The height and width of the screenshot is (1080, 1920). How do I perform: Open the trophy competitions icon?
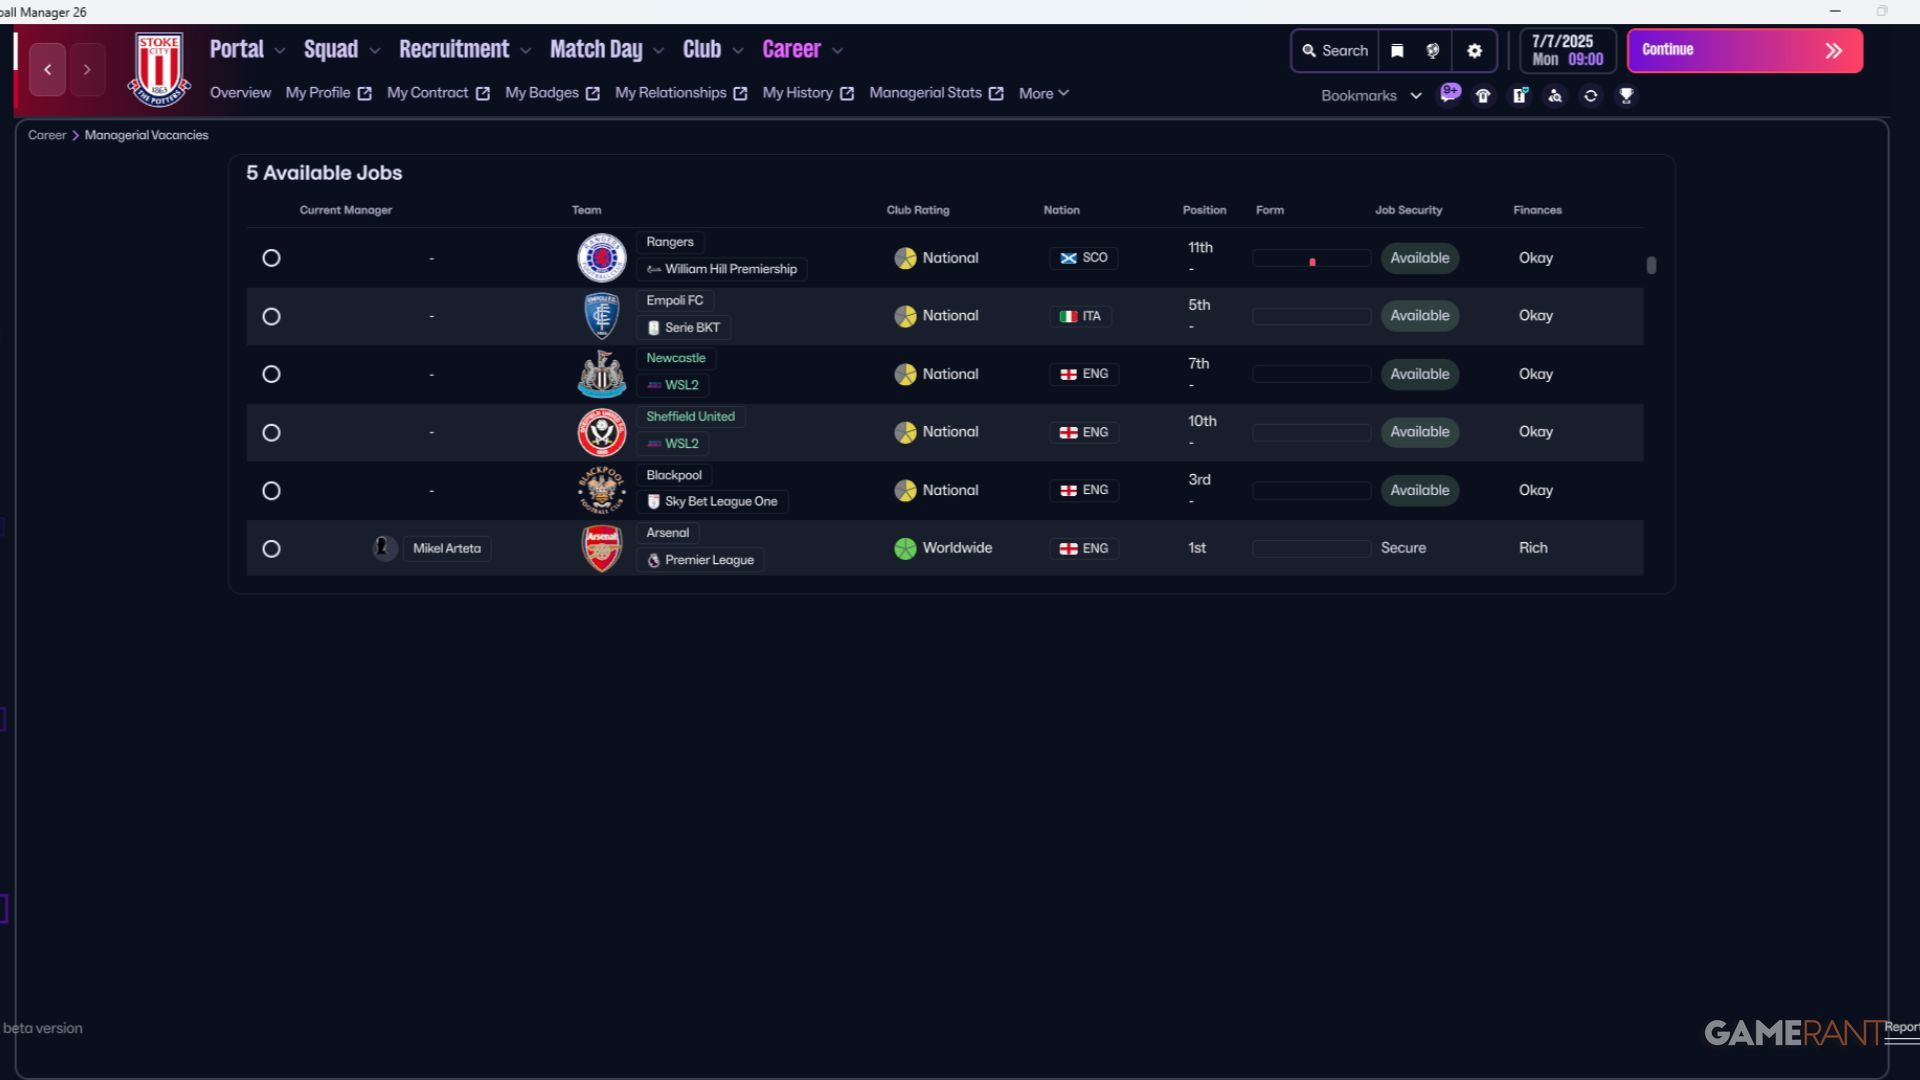click(1627, 96)
